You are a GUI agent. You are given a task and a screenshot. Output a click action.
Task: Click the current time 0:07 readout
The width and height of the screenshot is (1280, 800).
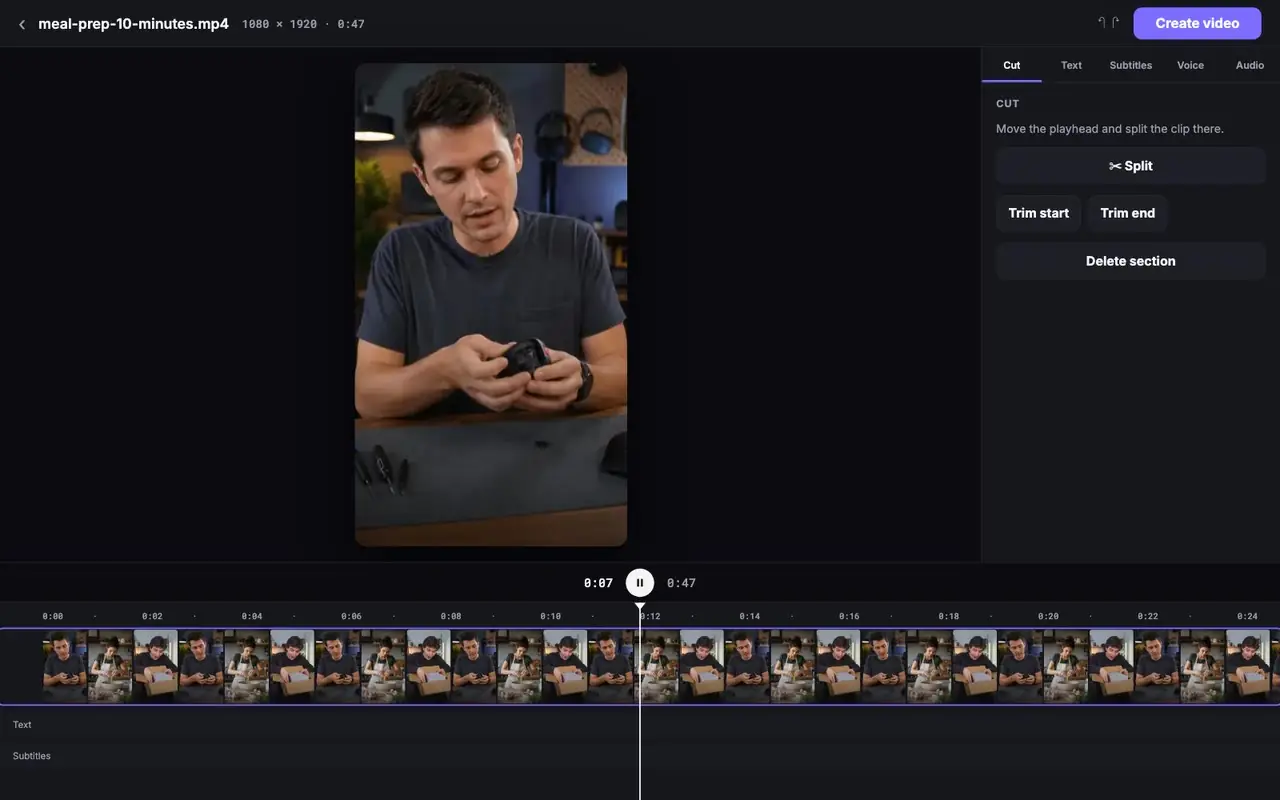tap(598, 583)
